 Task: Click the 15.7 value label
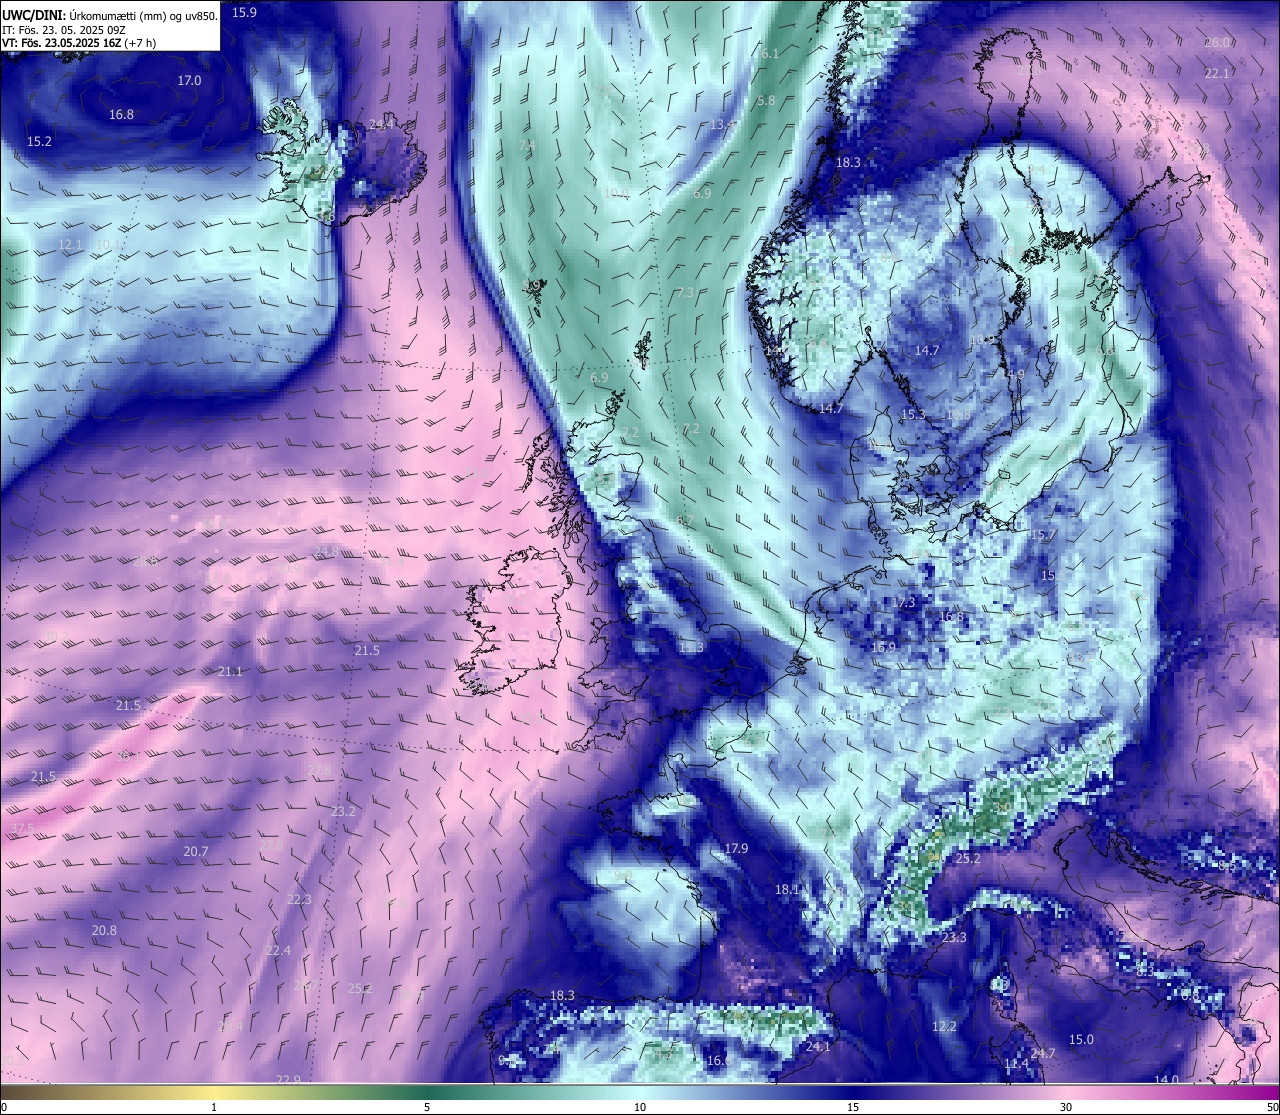1042,535
